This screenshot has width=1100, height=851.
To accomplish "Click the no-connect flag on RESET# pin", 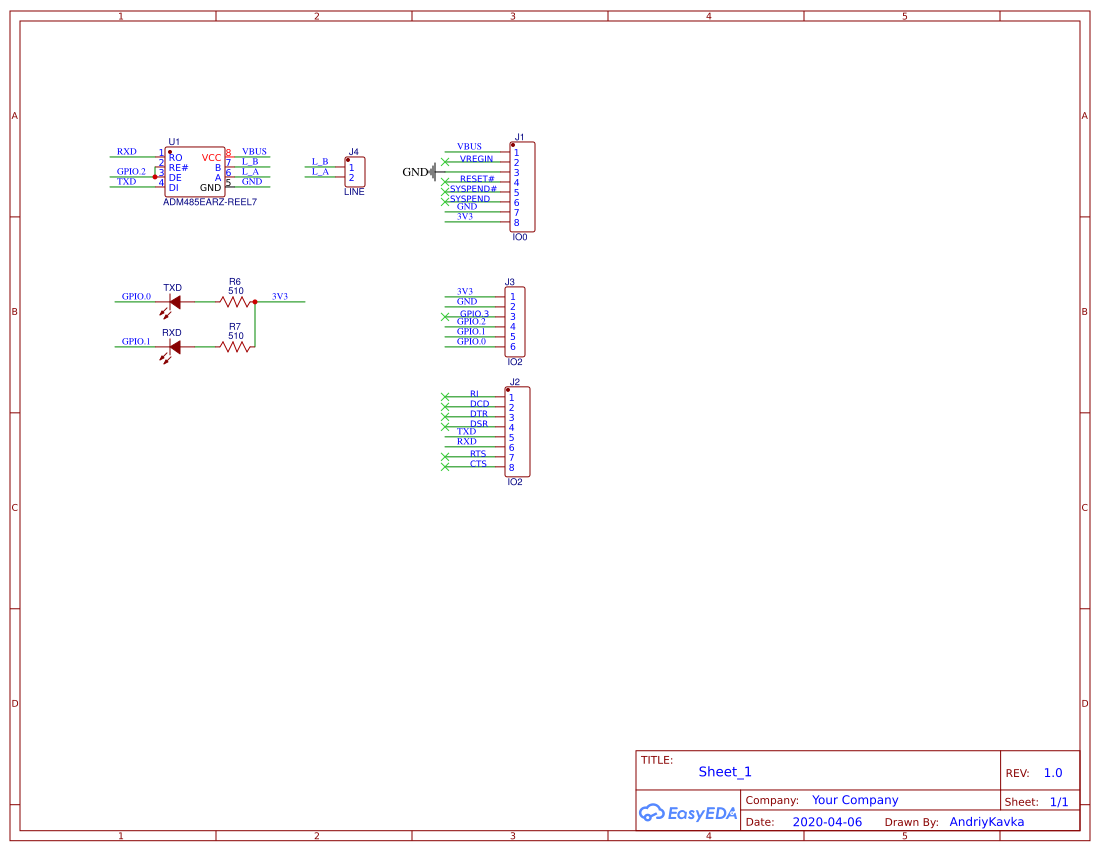I will [x=447, y=178].
